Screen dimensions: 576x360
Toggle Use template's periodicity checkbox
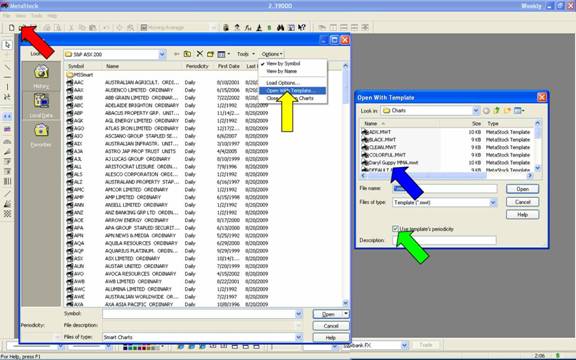click(x=395, y=229)
